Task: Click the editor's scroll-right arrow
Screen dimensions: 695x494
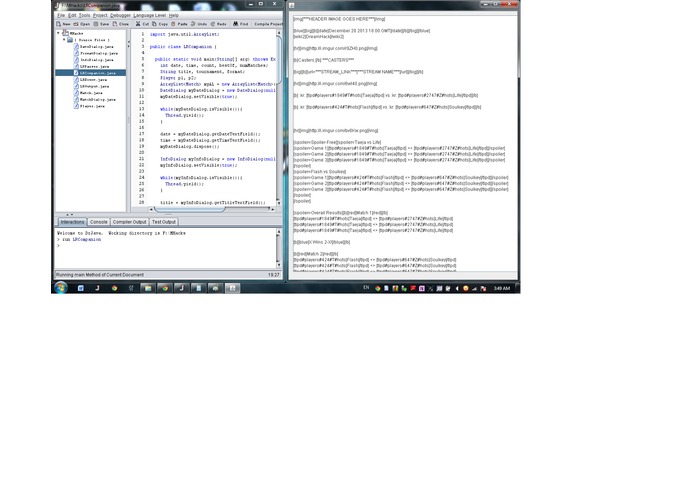Action: pyautogui.click(x=273, y=209)
